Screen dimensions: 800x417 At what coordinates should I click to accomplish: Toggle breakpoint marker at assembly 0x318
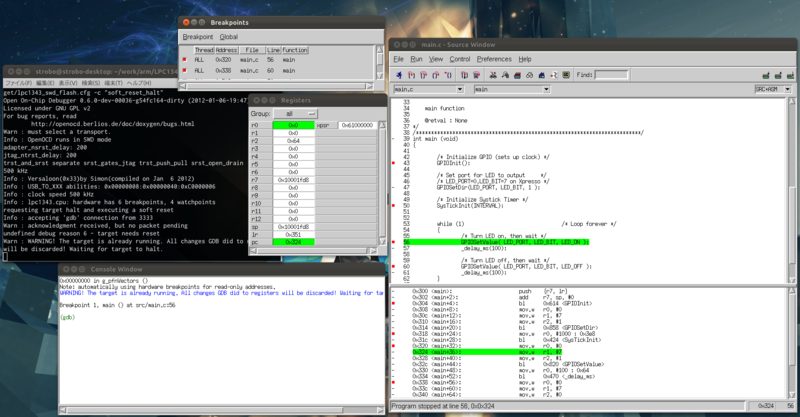[x=393, y=334]
